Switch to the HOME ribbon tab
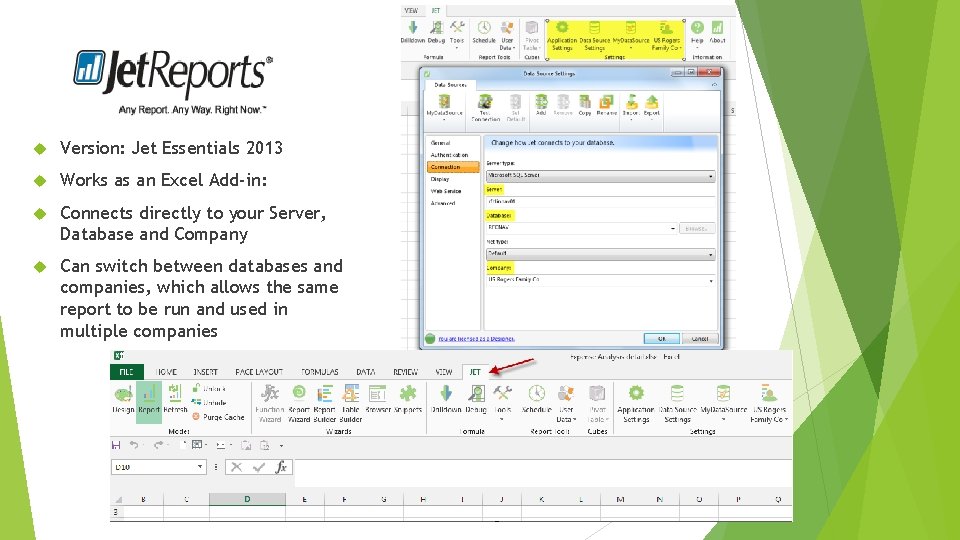Screen dimensions: 960x540 point(166,372)
